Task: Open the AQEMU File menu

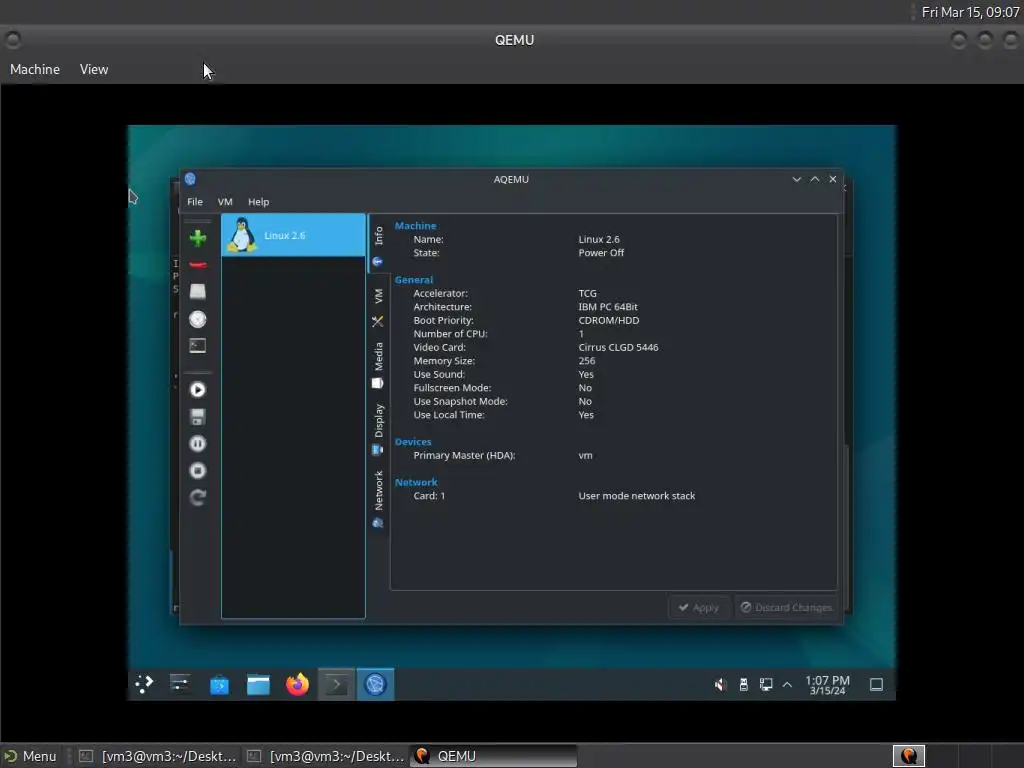Action: point(195,202)
